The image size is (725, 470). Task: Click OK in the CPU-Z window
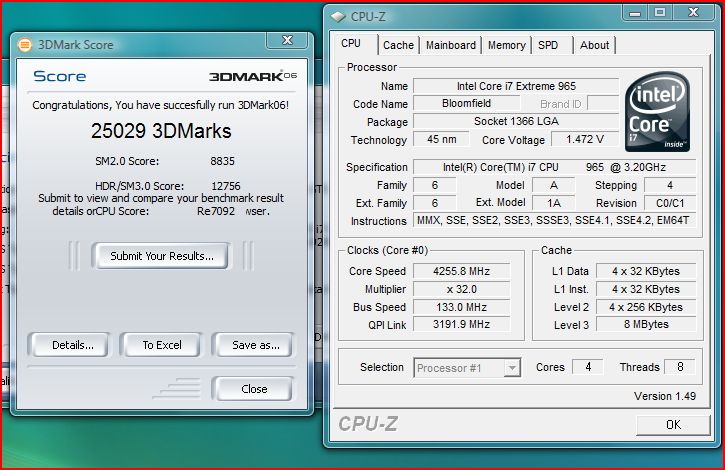(673, 425)
